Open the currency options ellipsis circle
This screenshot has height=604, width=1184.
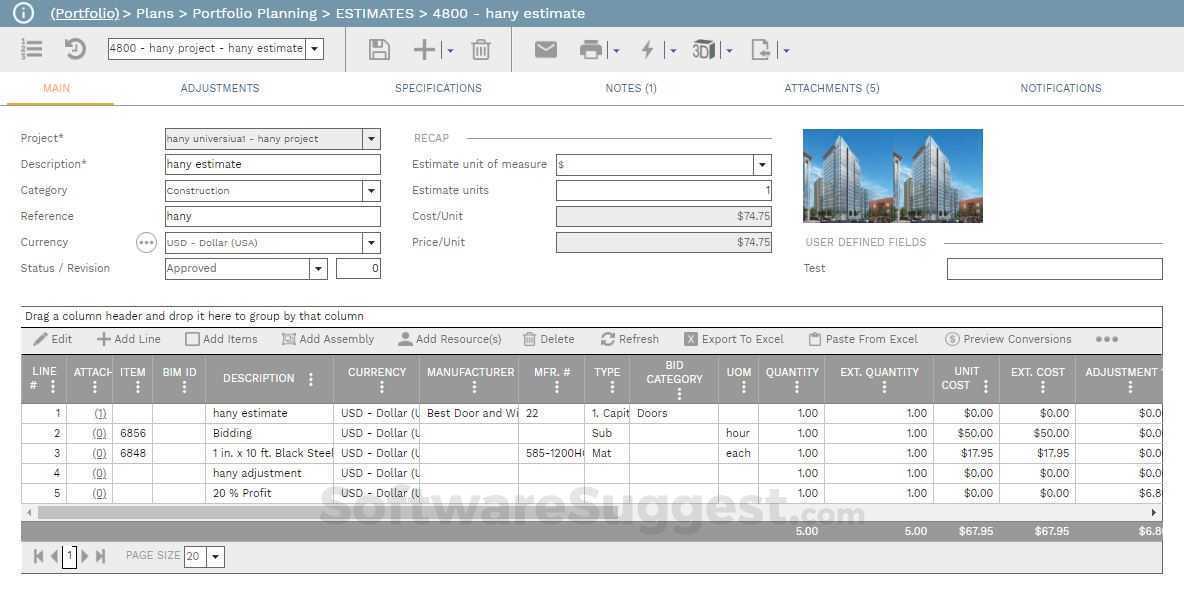point(146,242)
